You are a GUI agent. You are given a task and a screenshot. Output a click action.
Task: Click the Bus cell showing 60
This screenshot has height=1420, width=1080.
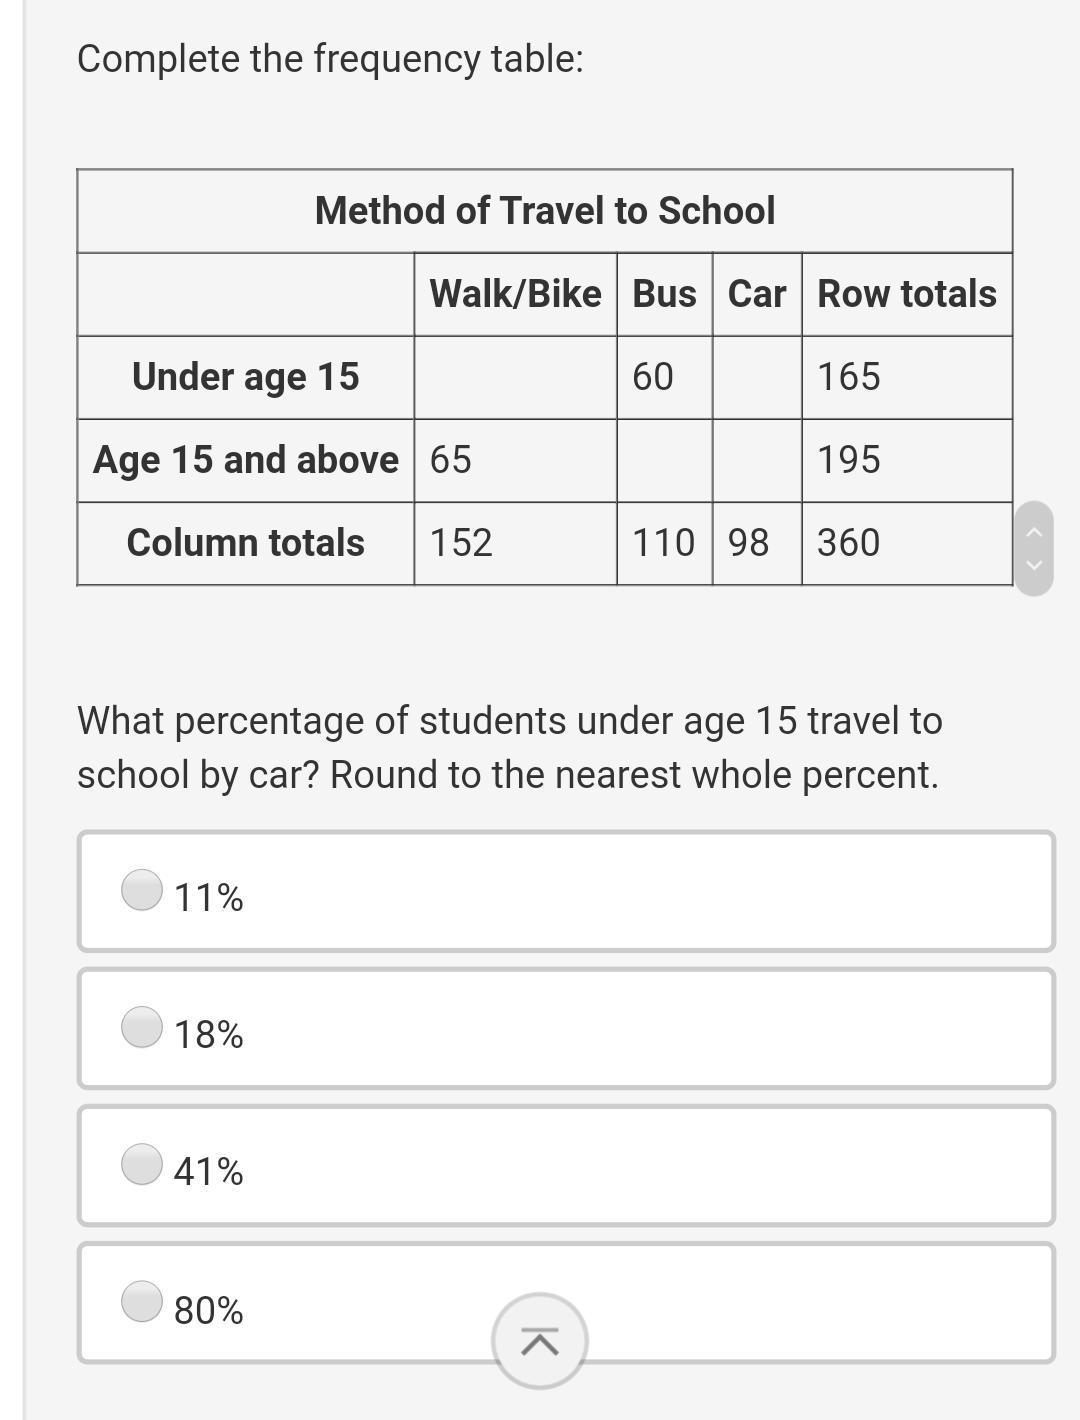coord(664,377)
